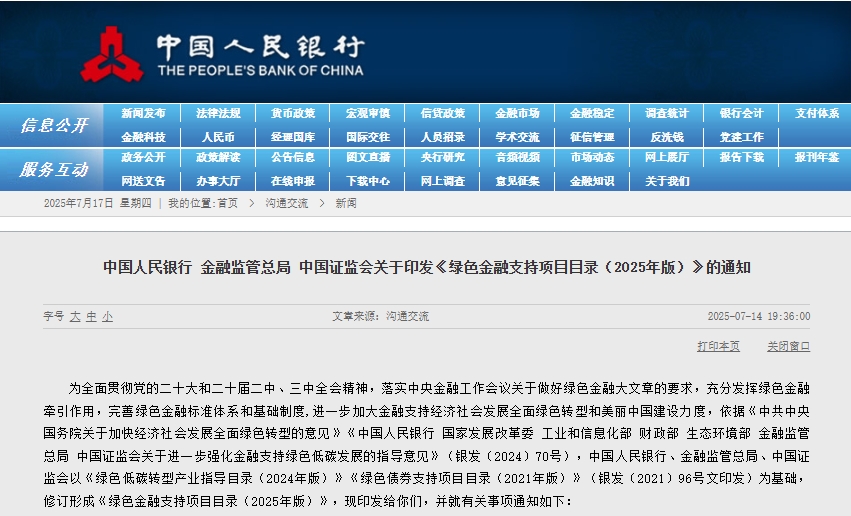Click the 信息公开 category header
This screenshot has height=516, width=851.
(x=54, y=125)
